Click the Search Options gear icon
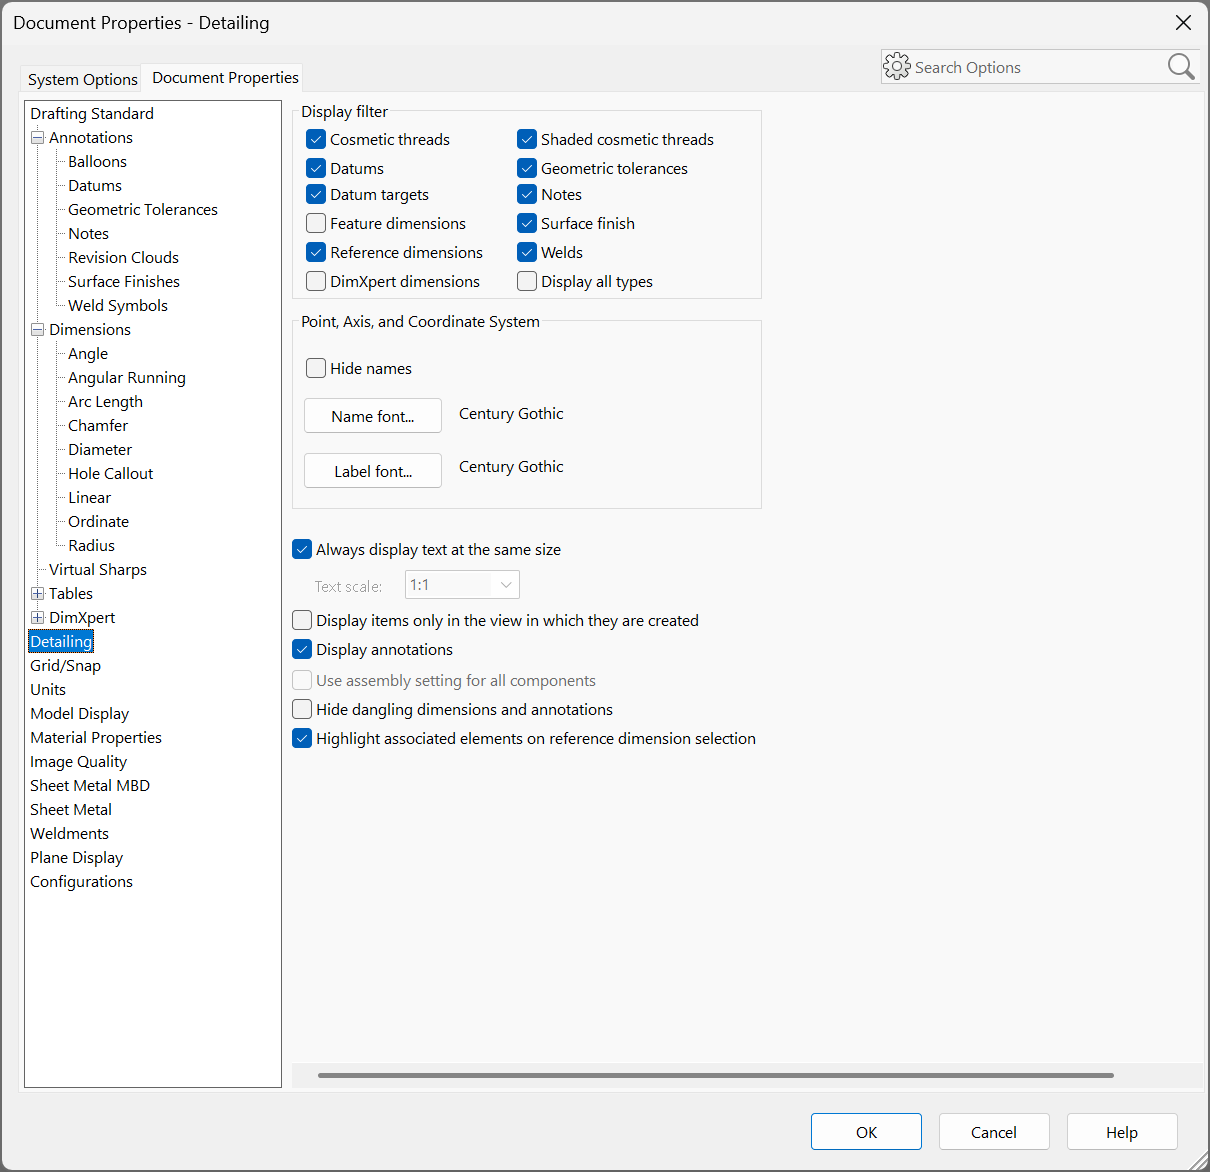 [897, 67]
